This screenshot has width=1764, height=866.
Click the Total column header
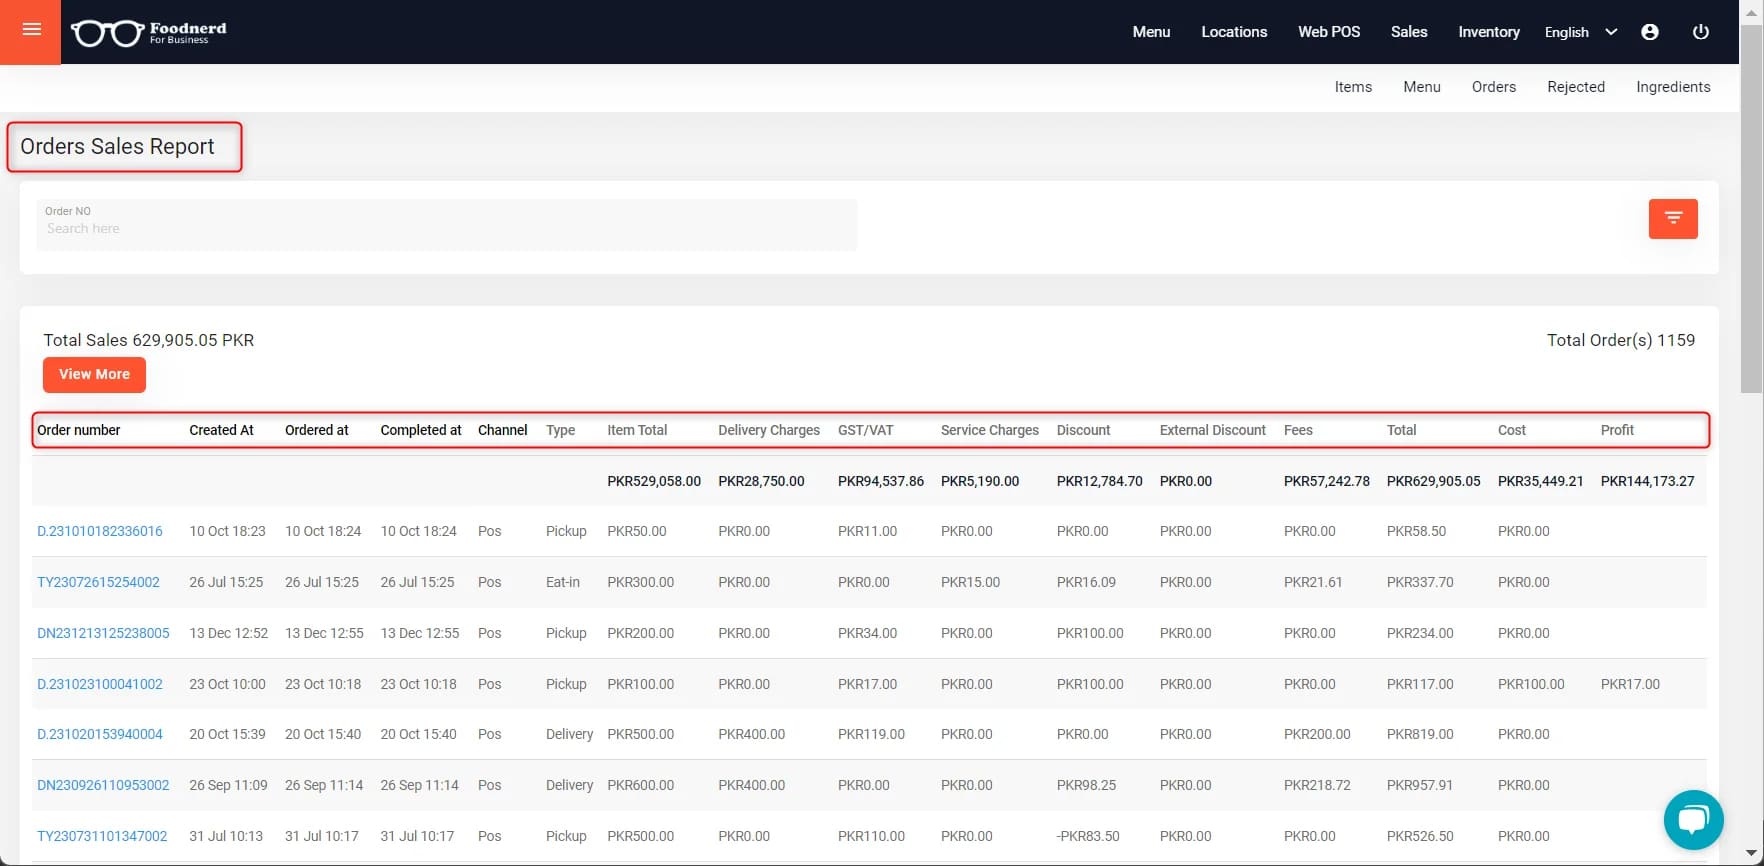pos(1401,430)
